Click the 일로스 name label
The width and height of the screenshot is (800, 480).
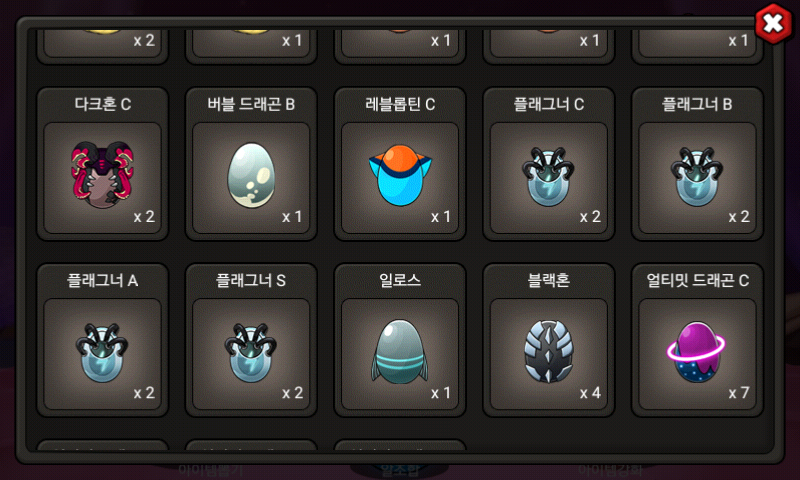(x=400, y=280)
